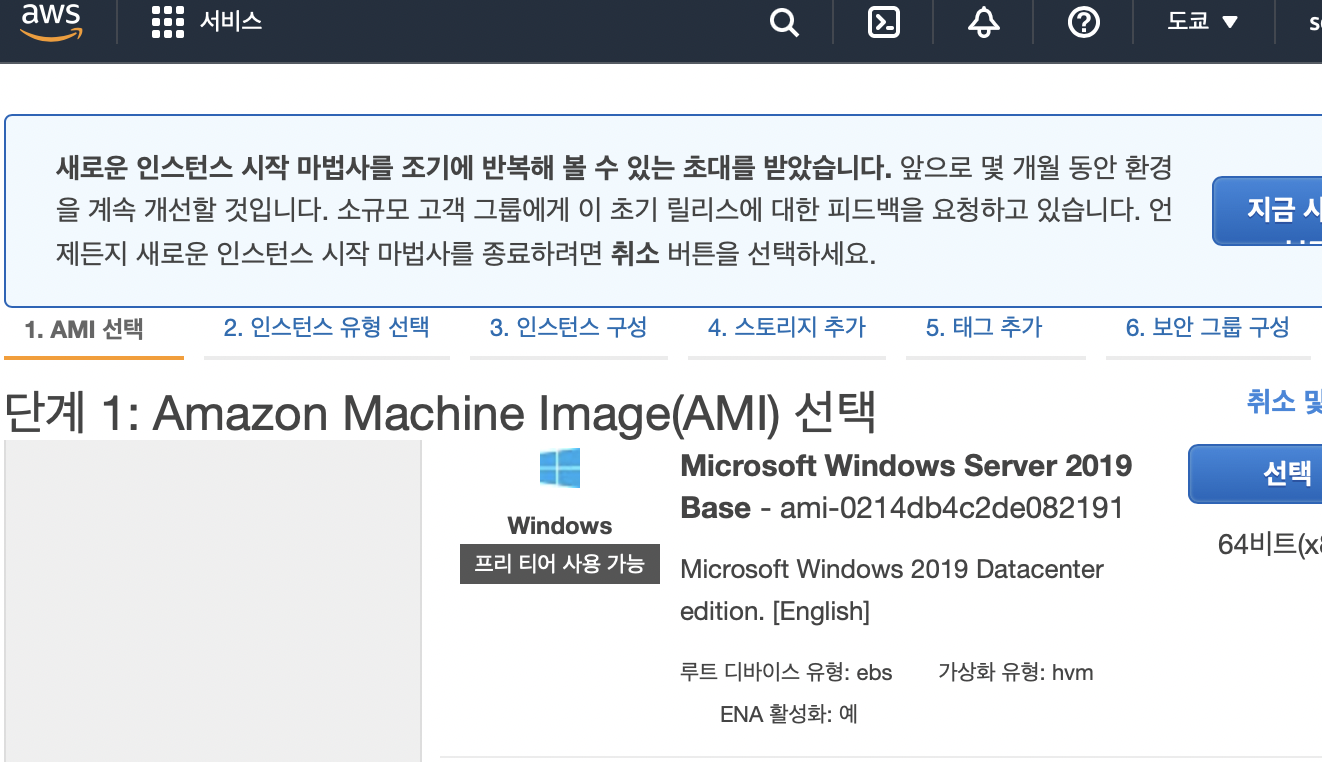
Task: Click the 64비트 architecture text
Action: click(1270, 545)
